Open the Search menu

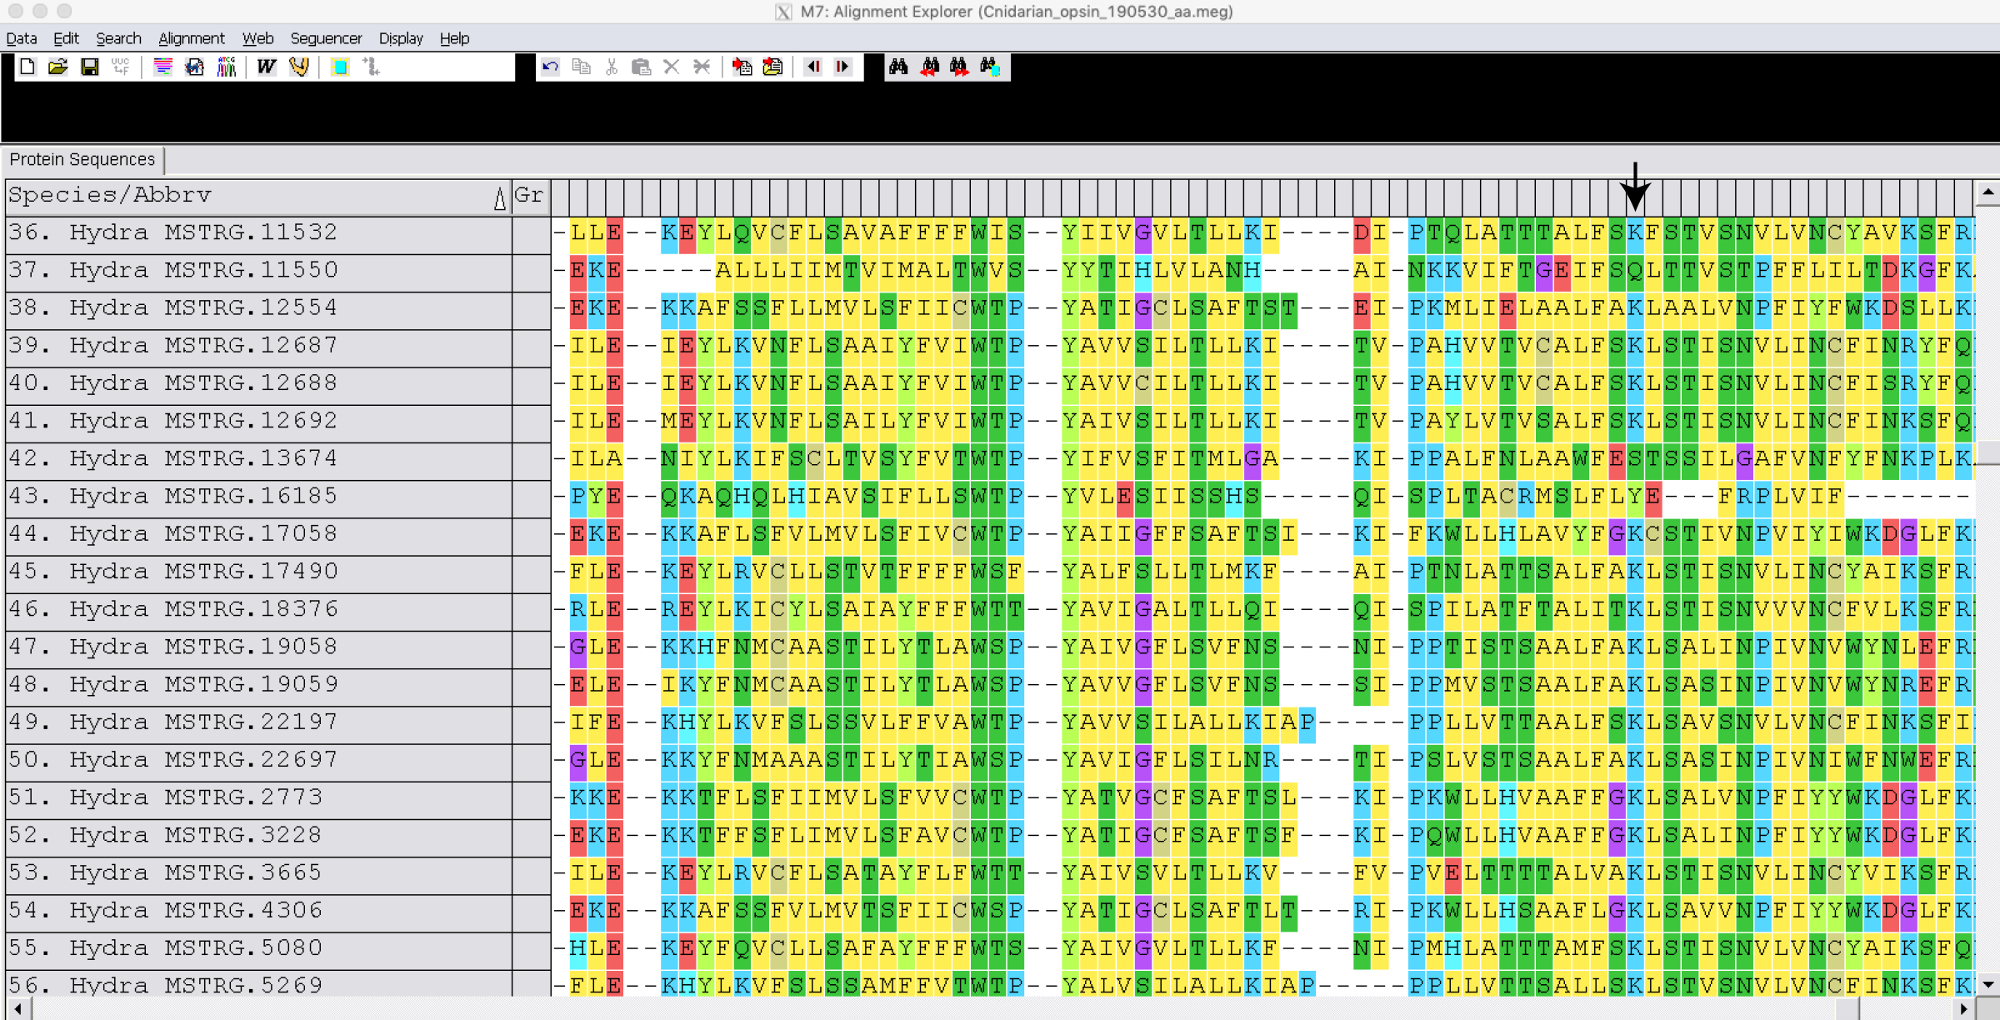point(119,38)
